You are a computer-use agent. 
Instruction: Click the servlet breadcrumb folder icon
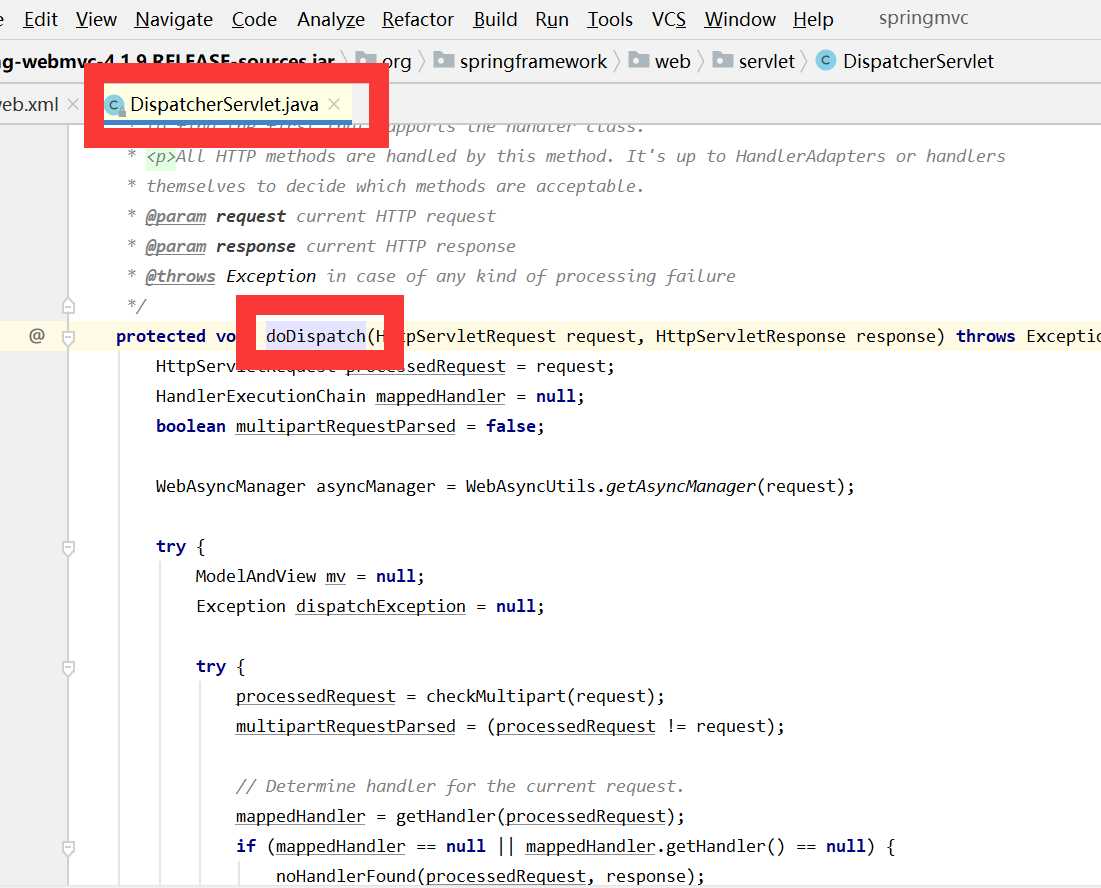pyautogui.click(x=722, y=60)
